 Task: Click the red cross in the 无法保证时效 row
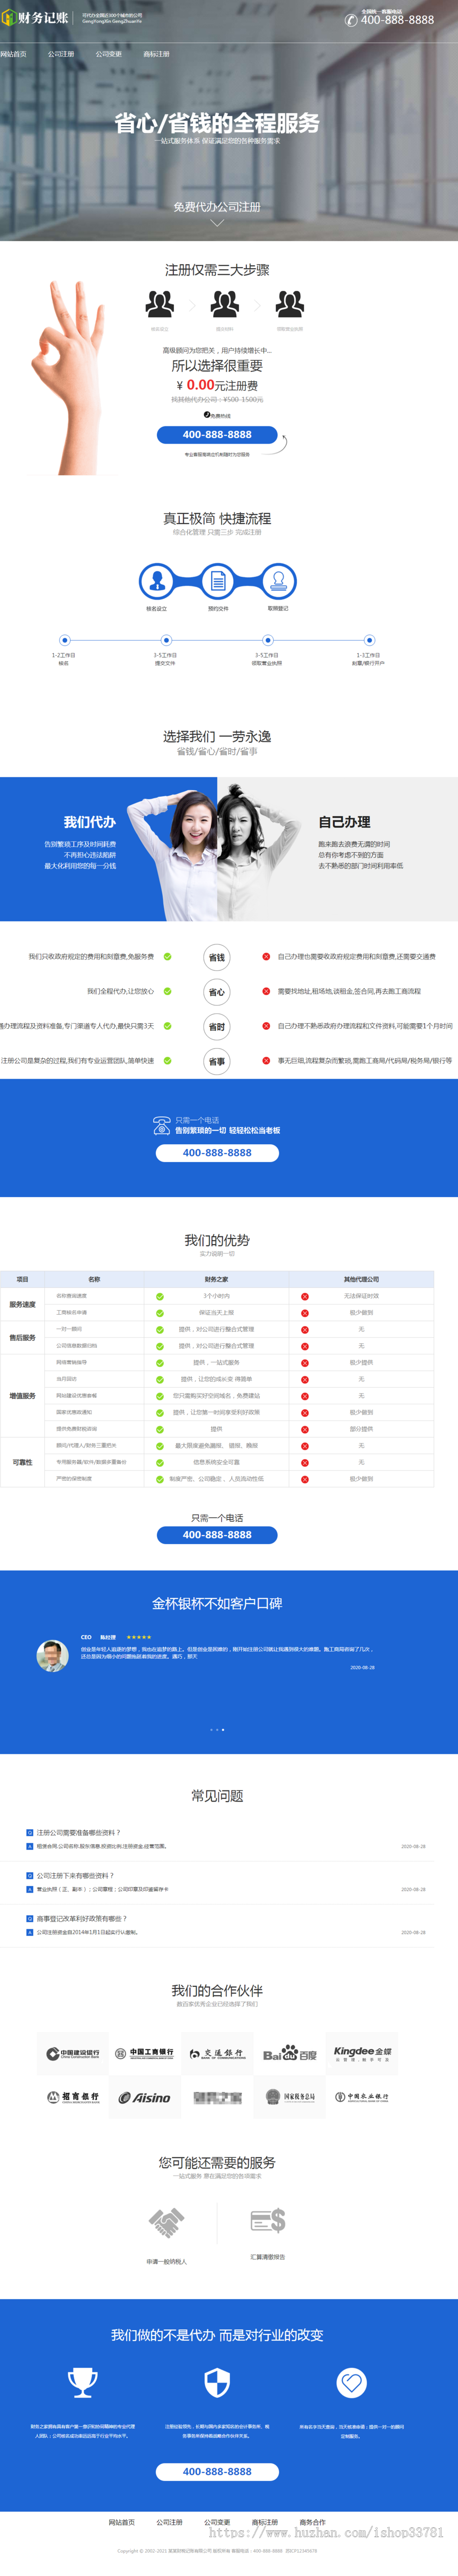pos(305,1296)
